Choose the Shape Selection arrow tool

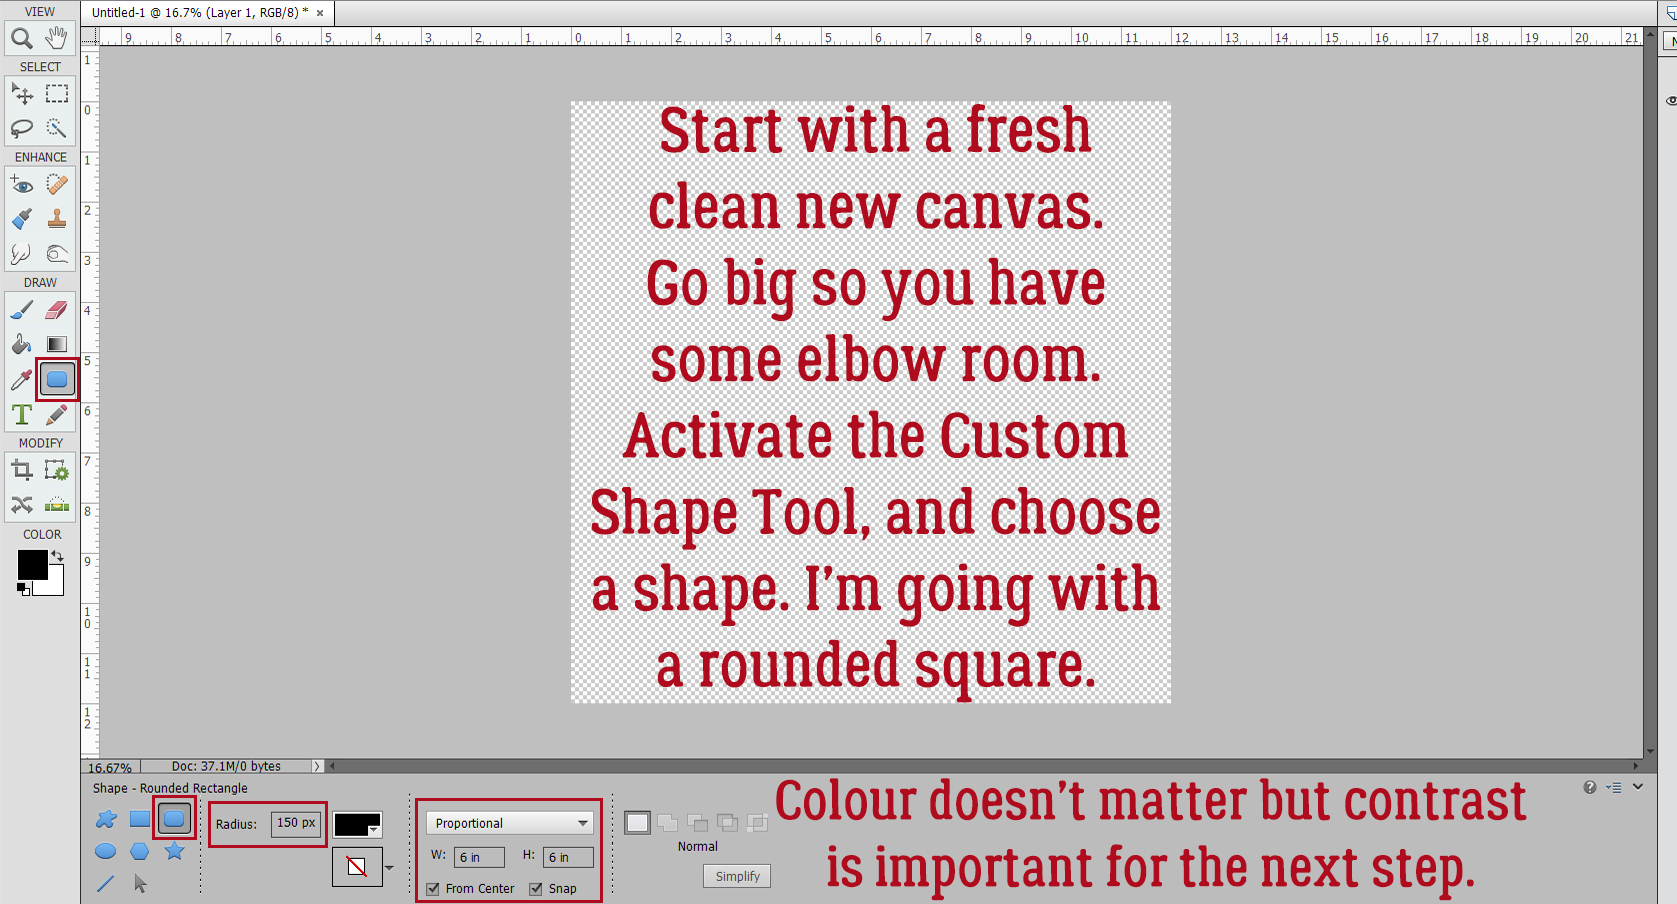(x=140, y=884)
